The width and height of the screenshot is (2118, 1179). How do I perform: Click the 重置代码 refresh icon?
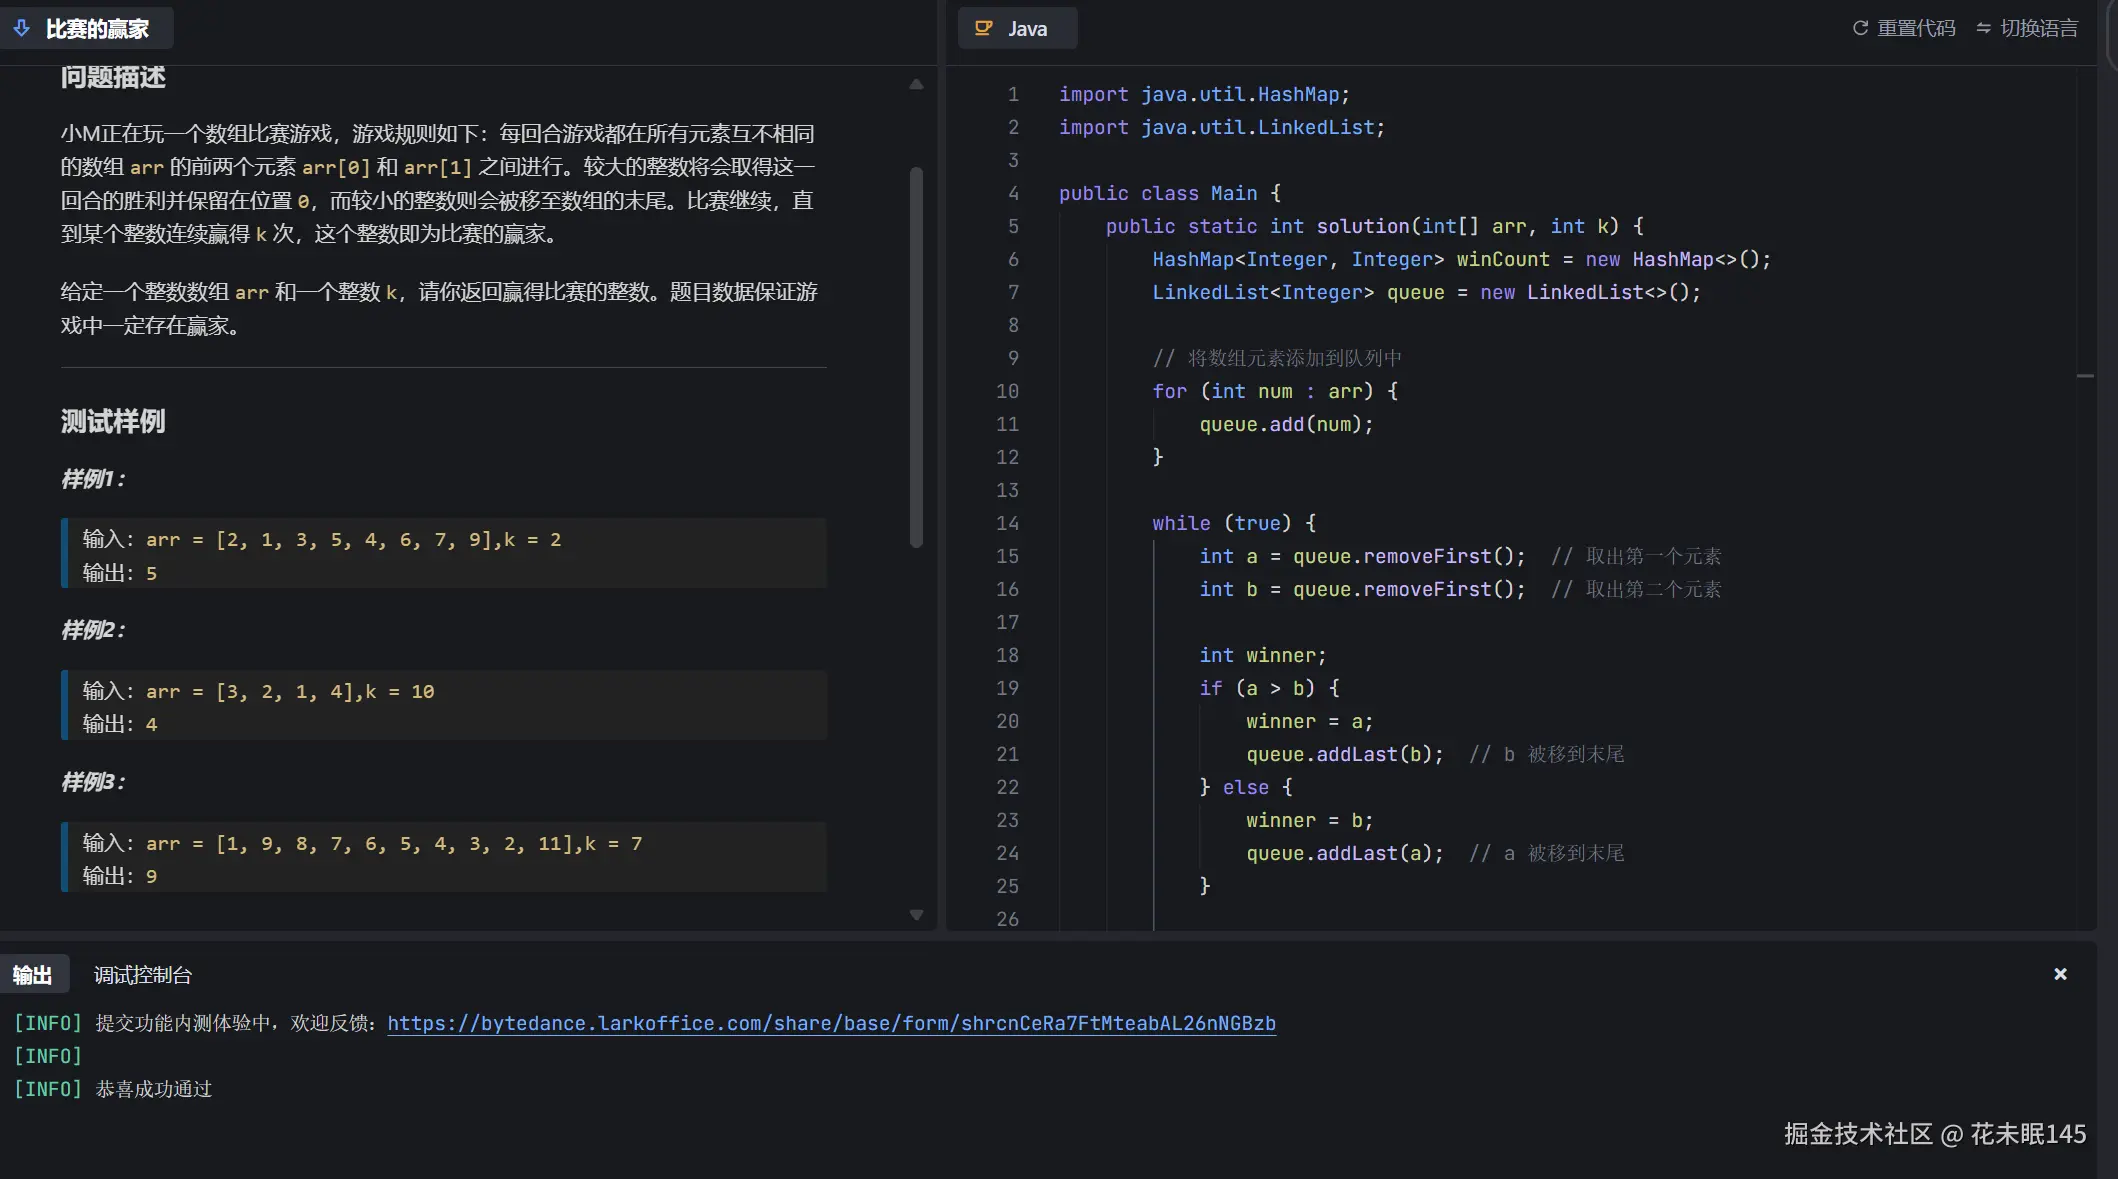(x=1860, y=28)
